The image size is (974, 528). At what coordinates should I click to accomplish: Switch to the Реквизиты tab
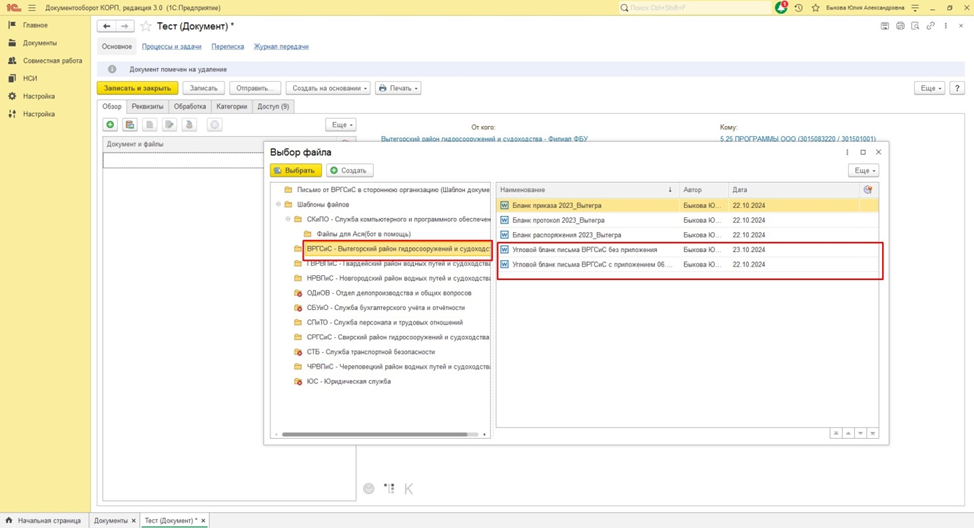(x=147, y=106)
